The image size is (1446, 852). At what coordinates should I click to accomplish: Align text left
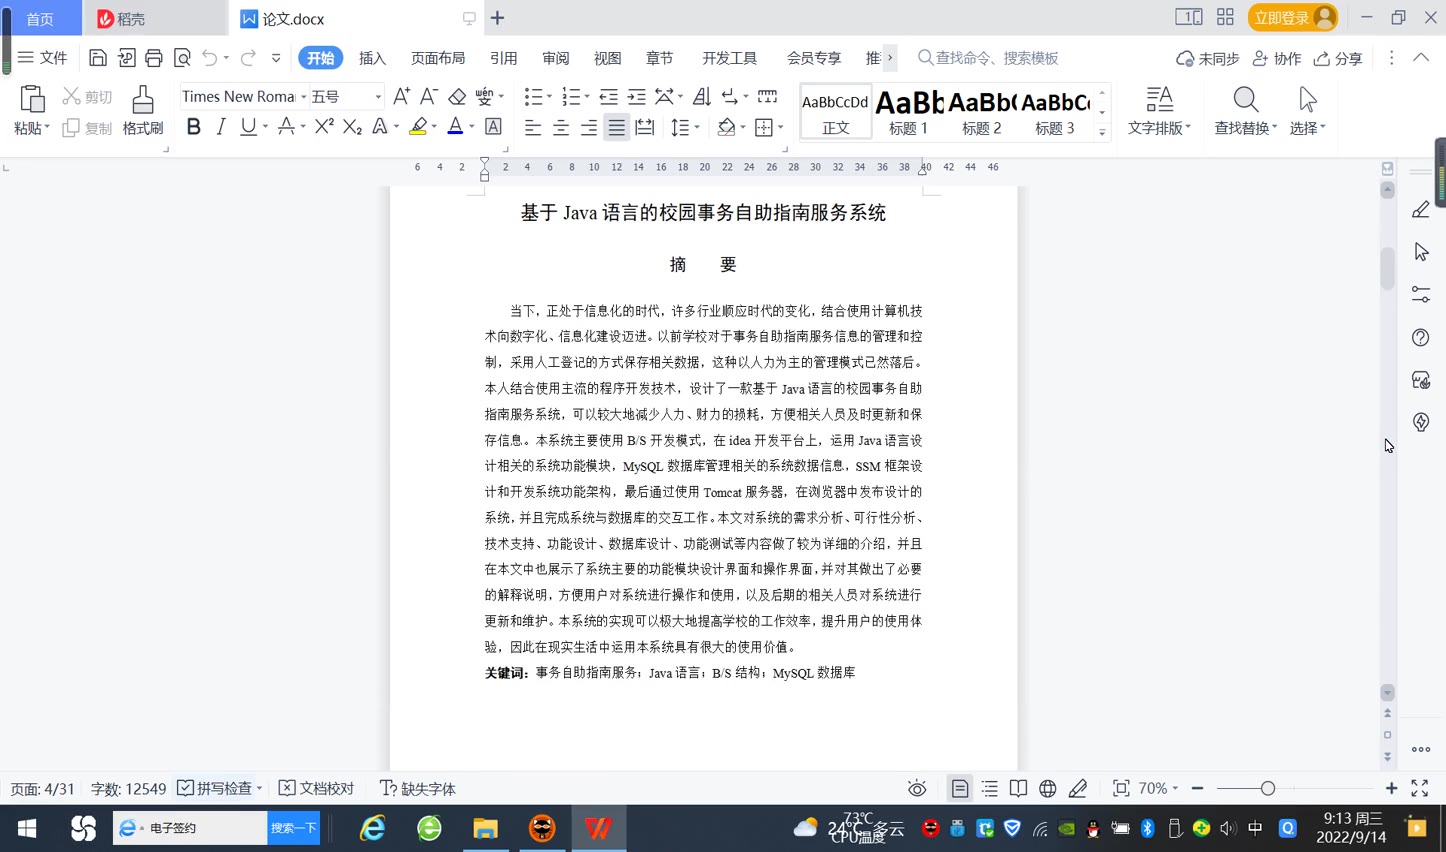(x=533, y=127)
